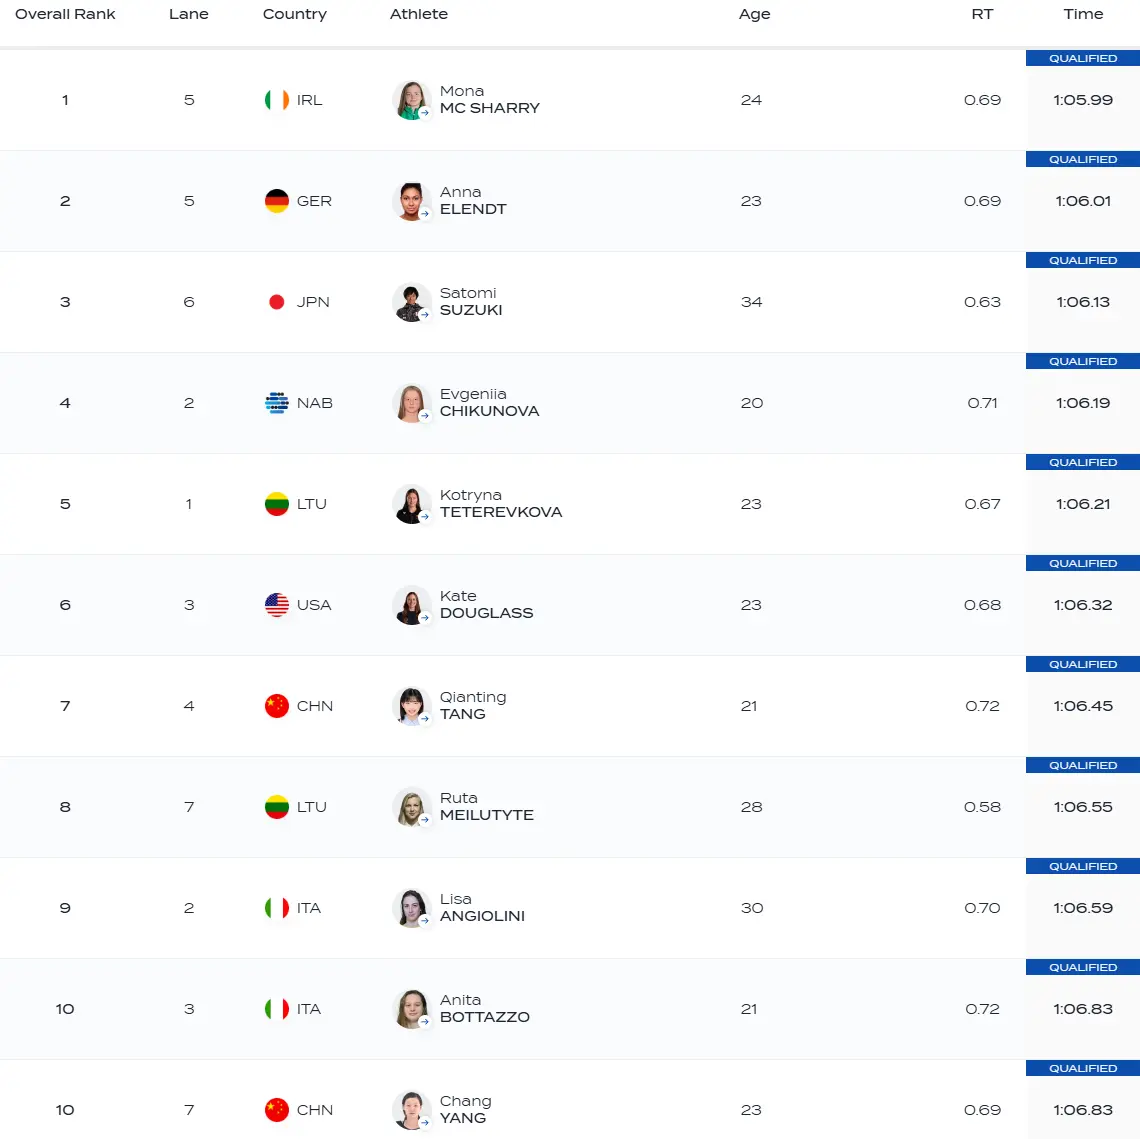
Task: Open Anita Bottazzo's athlete profile
Action: tap(484, 1009)
